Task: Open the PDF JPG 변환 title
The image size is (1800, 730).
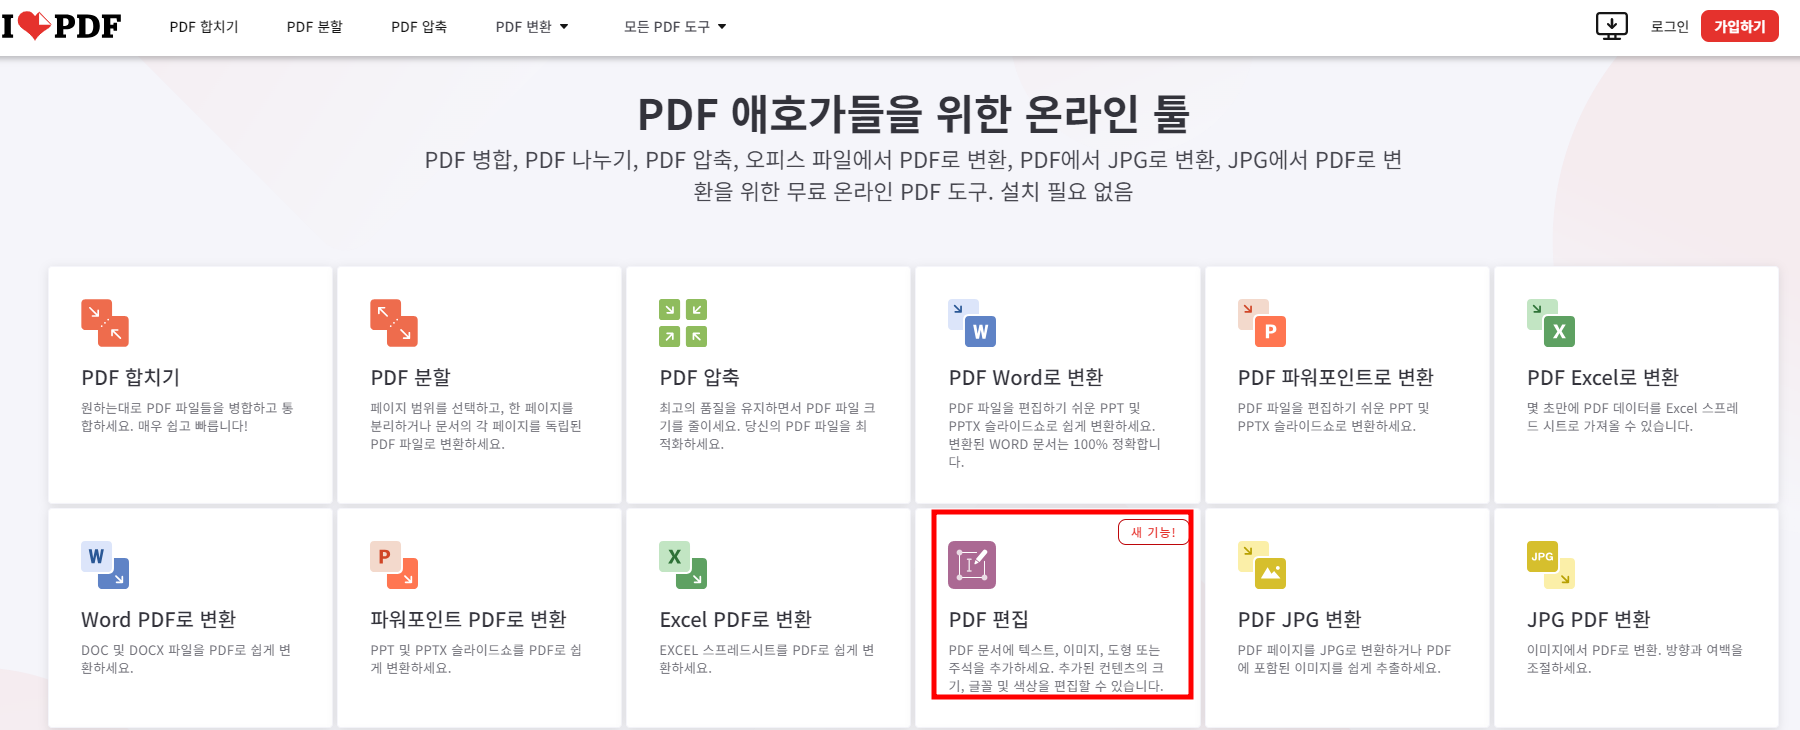Action: pos(1300,619)
